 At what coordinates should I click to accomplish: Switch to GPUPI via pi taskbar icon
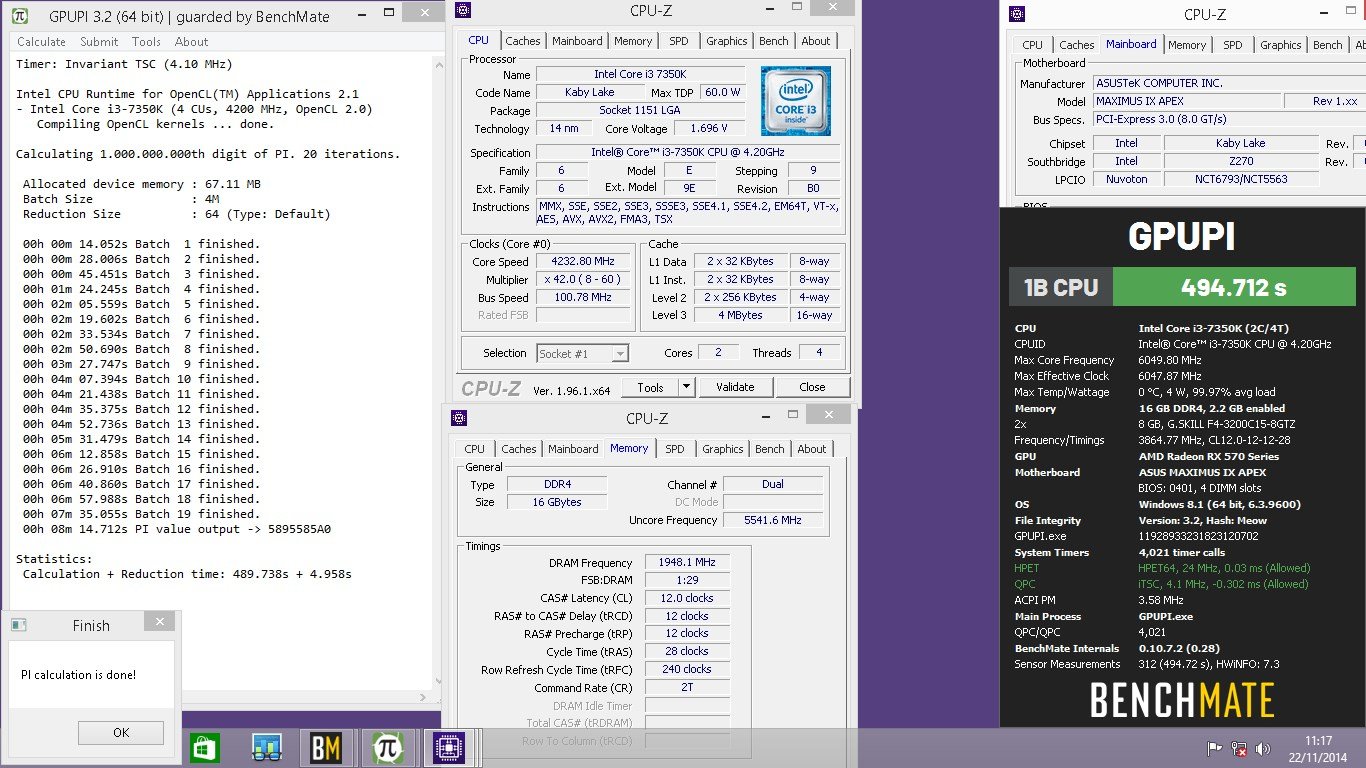(x=387, y=748)
